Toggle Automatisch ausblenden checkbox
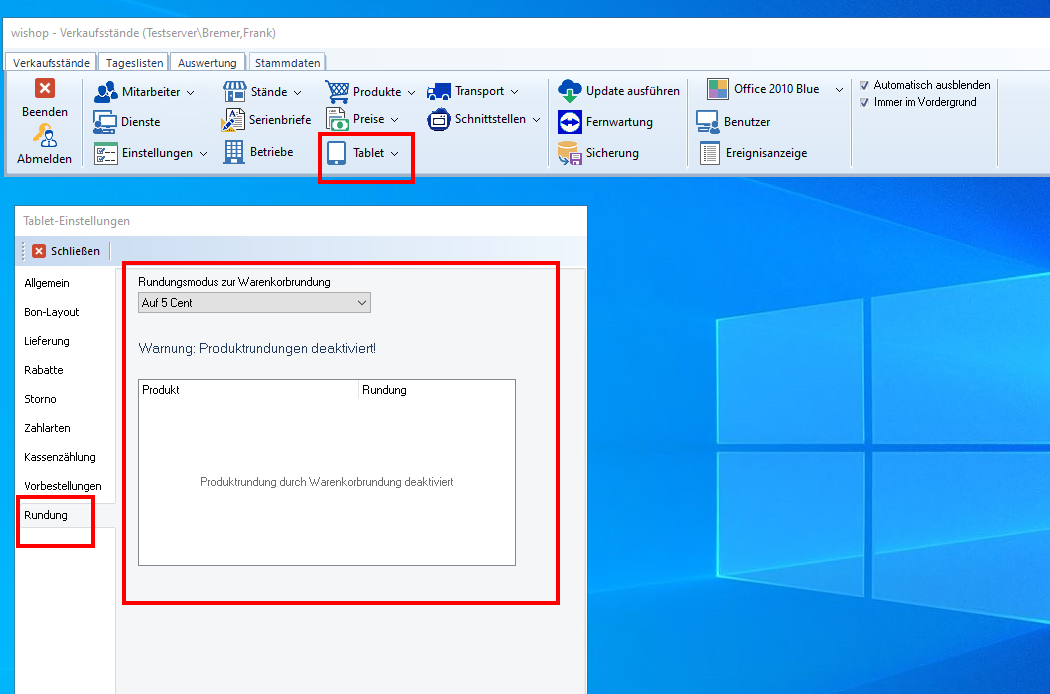 865,86
